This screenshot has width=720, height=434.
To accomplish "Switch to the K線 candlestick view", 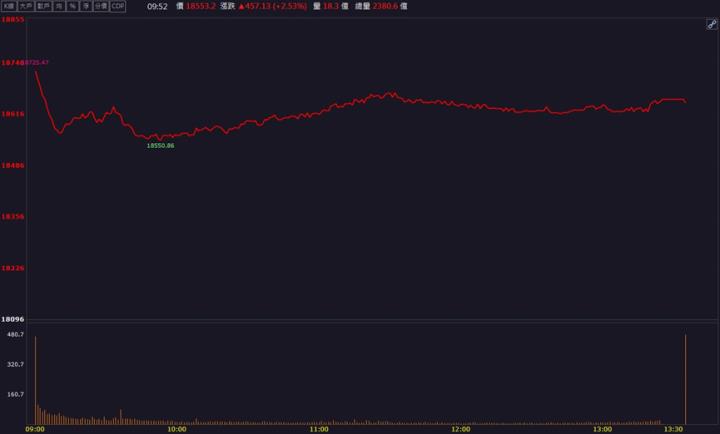I will pyautogui.click(x=8, y=6).
